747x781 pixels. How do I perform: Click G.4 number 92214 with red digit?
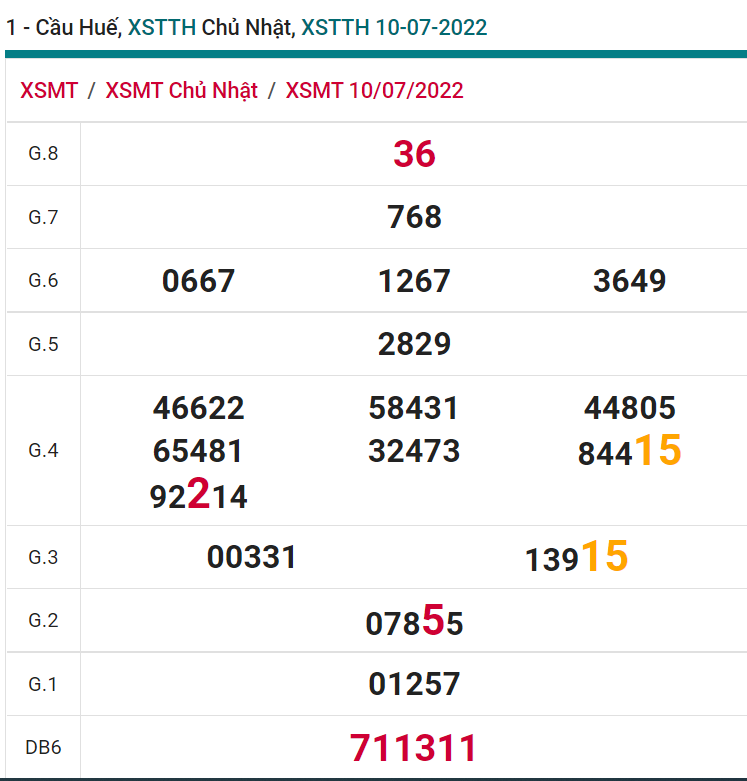(198, 496)
